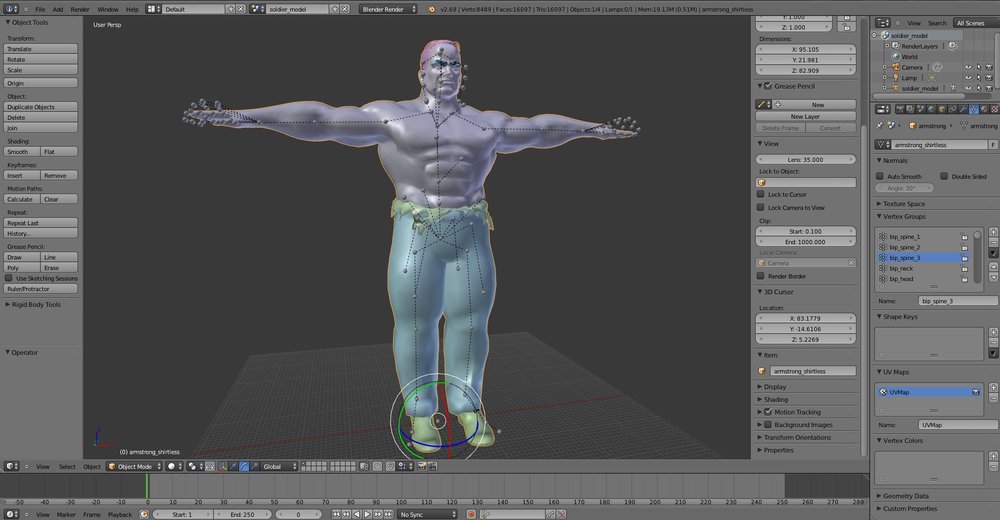This screenshot has width=1000, height=520.
Task: Open the 3D view Select menu
Action: [67, 466]
